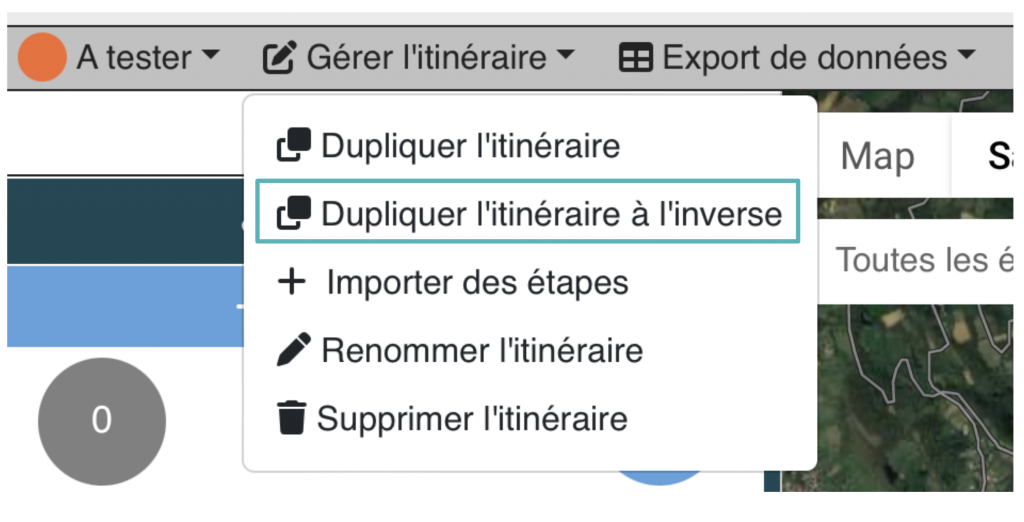Click the pencil icon for Renommer l'itinéraire
The width and height of the screenshot is (1024, 522).
coord(294,350)
